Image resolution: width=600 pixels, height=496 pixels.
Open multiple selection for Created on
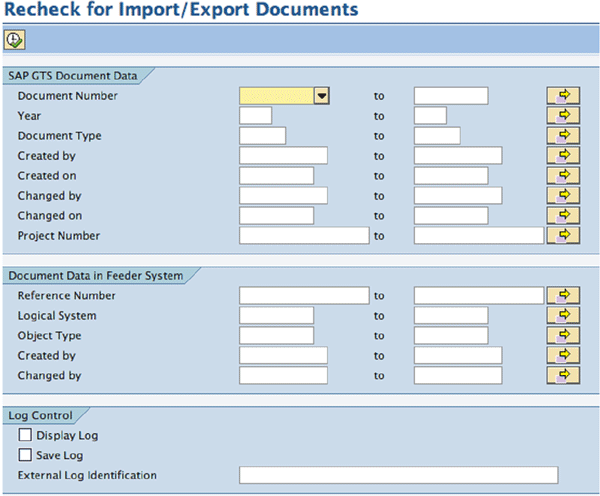[563, 176]
